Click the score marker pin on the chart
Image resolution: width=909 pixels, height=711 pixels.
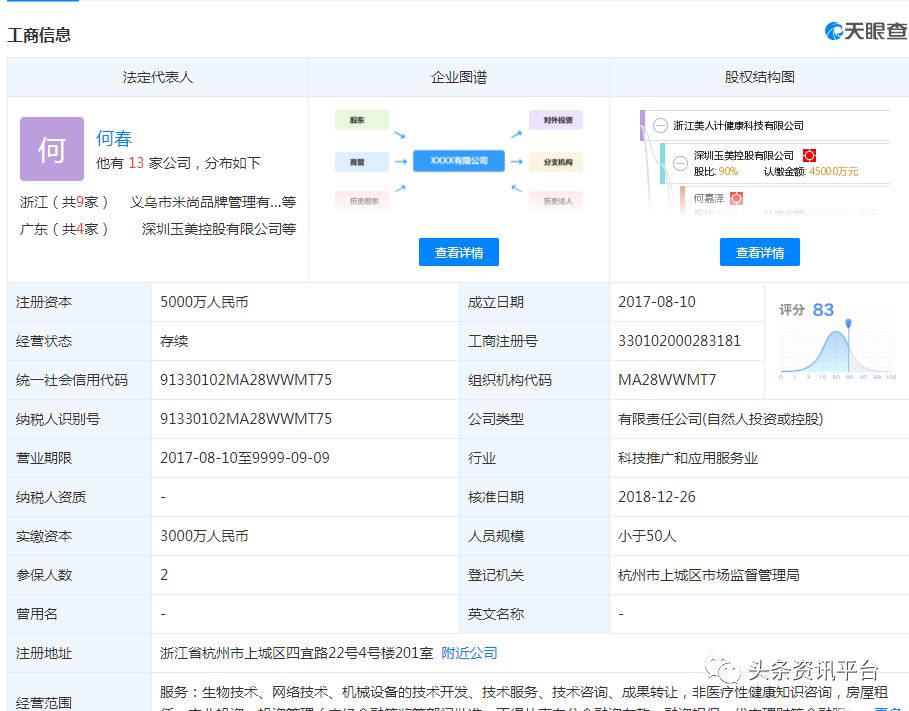848,323
